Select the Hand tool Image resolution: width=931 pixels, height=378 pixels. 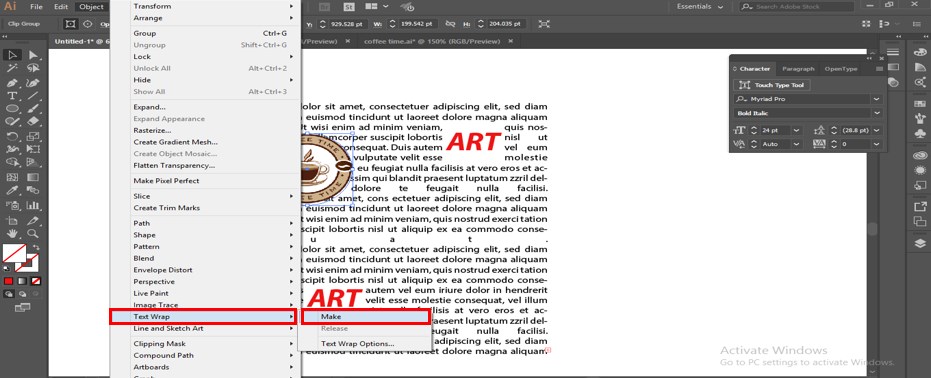coord(12,233)
